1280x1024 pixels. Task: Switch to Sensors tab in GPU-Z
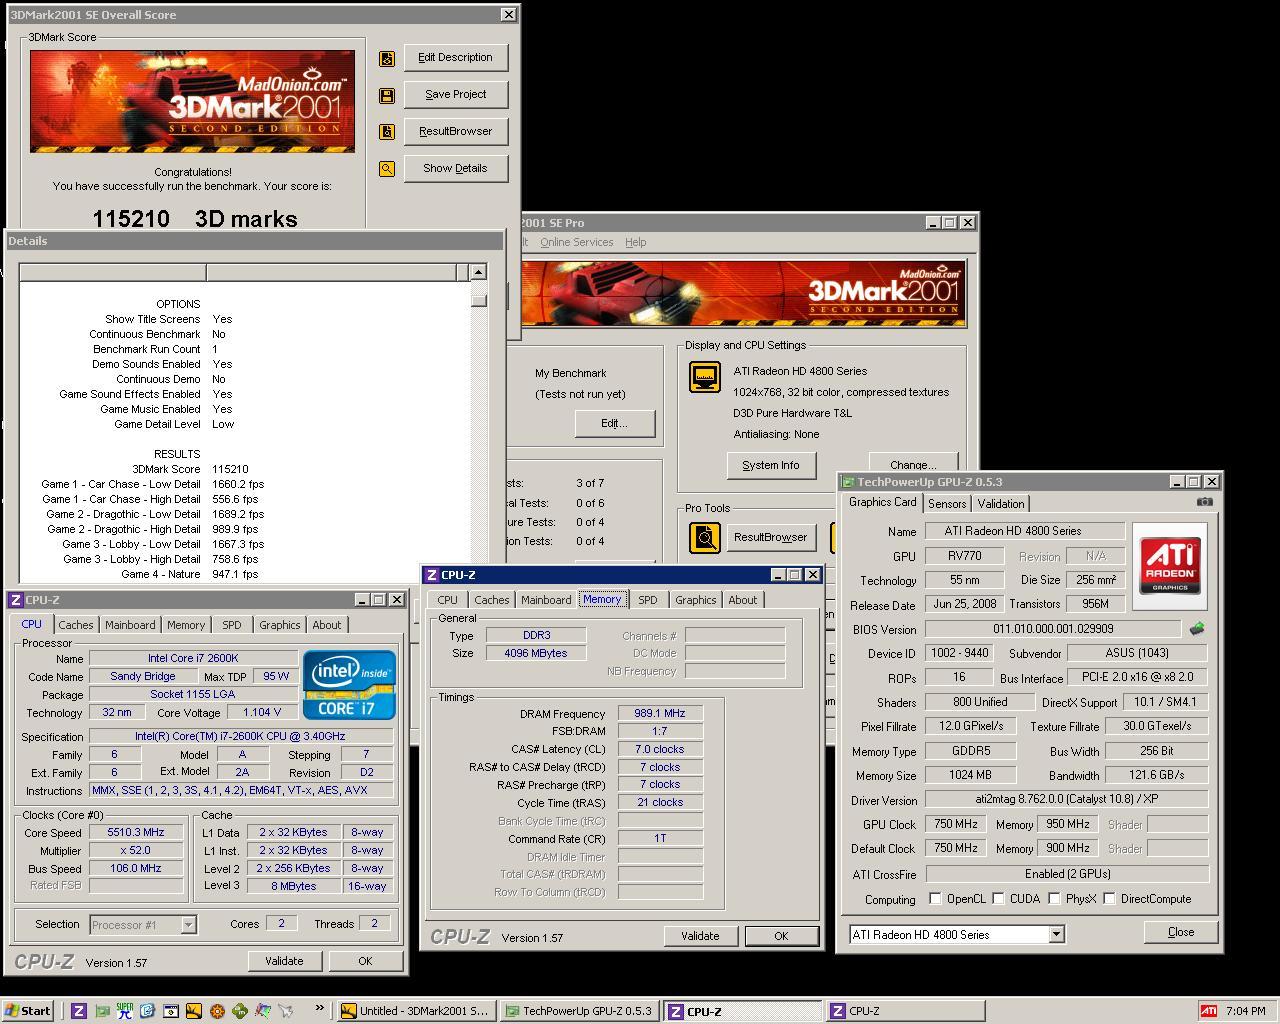[x=946, y=504]
